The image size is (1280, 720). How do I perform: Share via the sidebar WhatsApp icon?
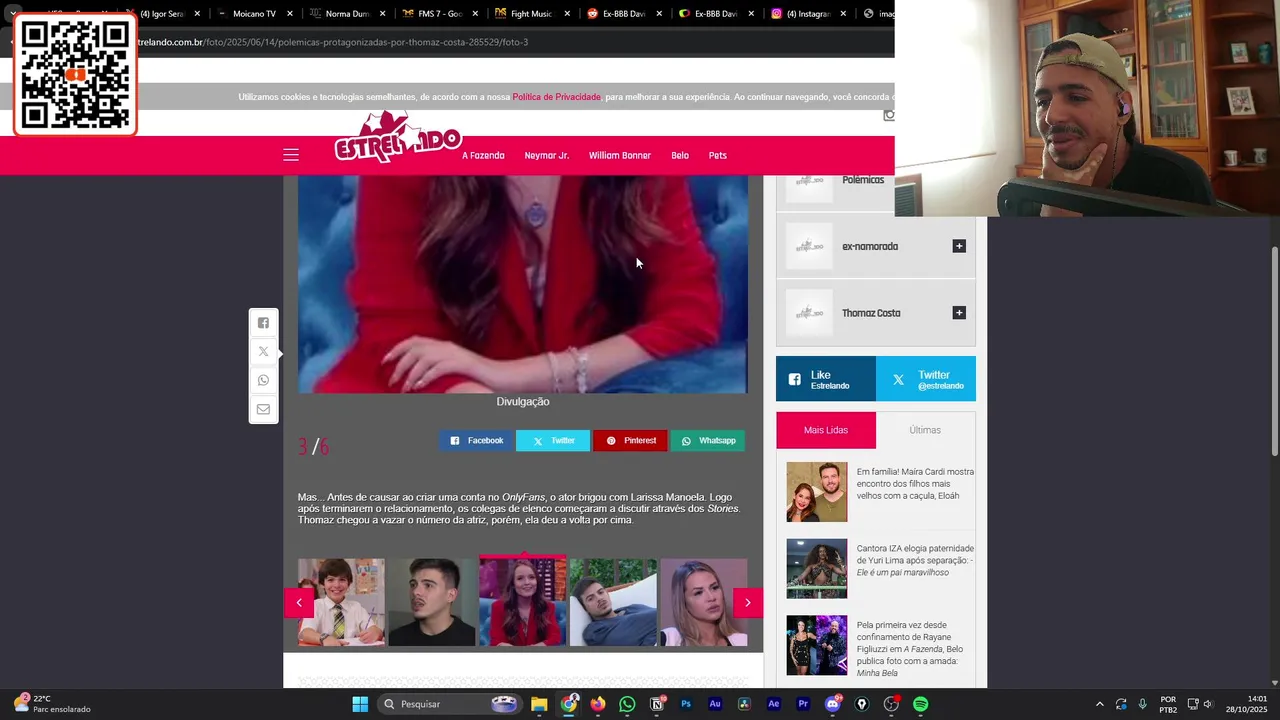(x=263, y=380)
